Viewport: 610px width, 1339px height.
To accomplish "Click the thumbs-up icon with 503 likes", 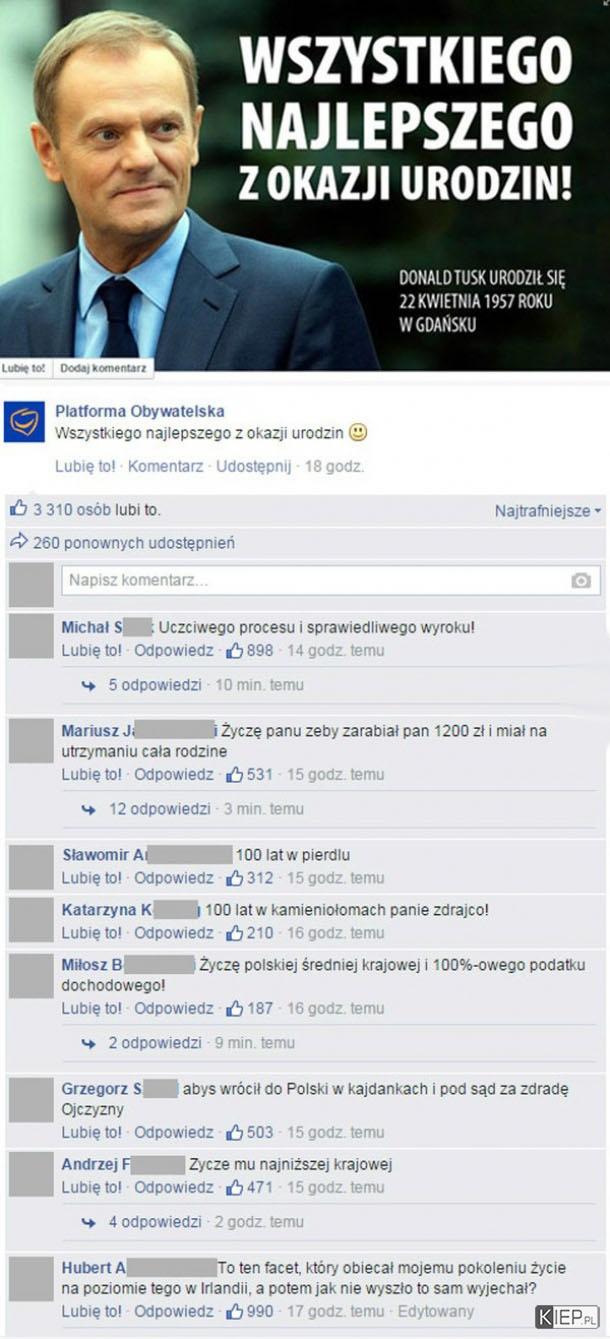I will [x=235, y=1133].
